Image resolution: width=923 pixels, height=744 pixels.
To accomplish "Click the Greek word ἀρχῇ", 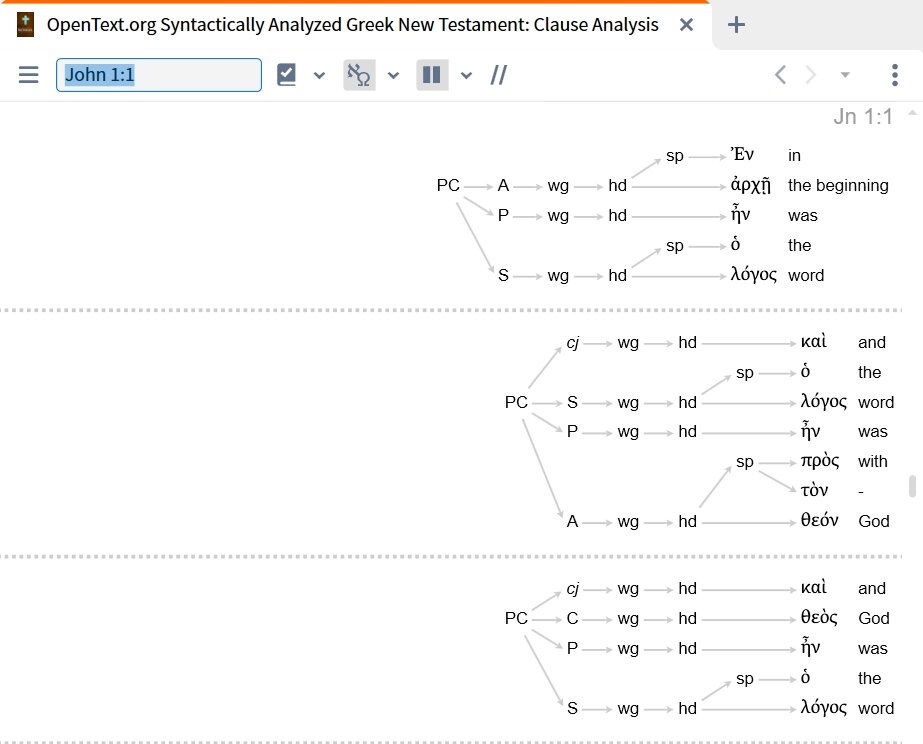I will pos(751,185).
